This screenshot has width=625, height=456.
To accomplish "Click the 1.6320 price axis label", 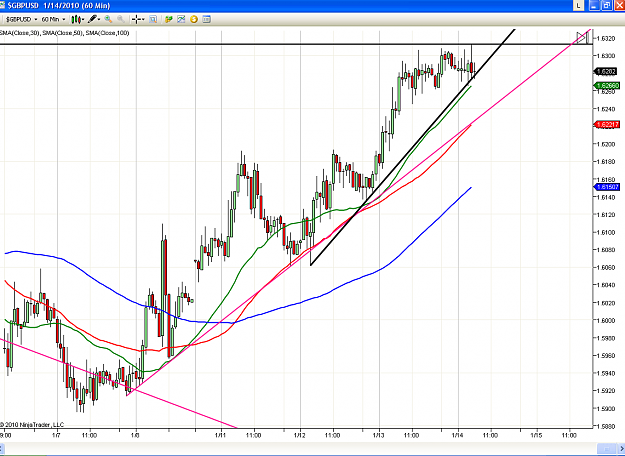I will [605, 39].
